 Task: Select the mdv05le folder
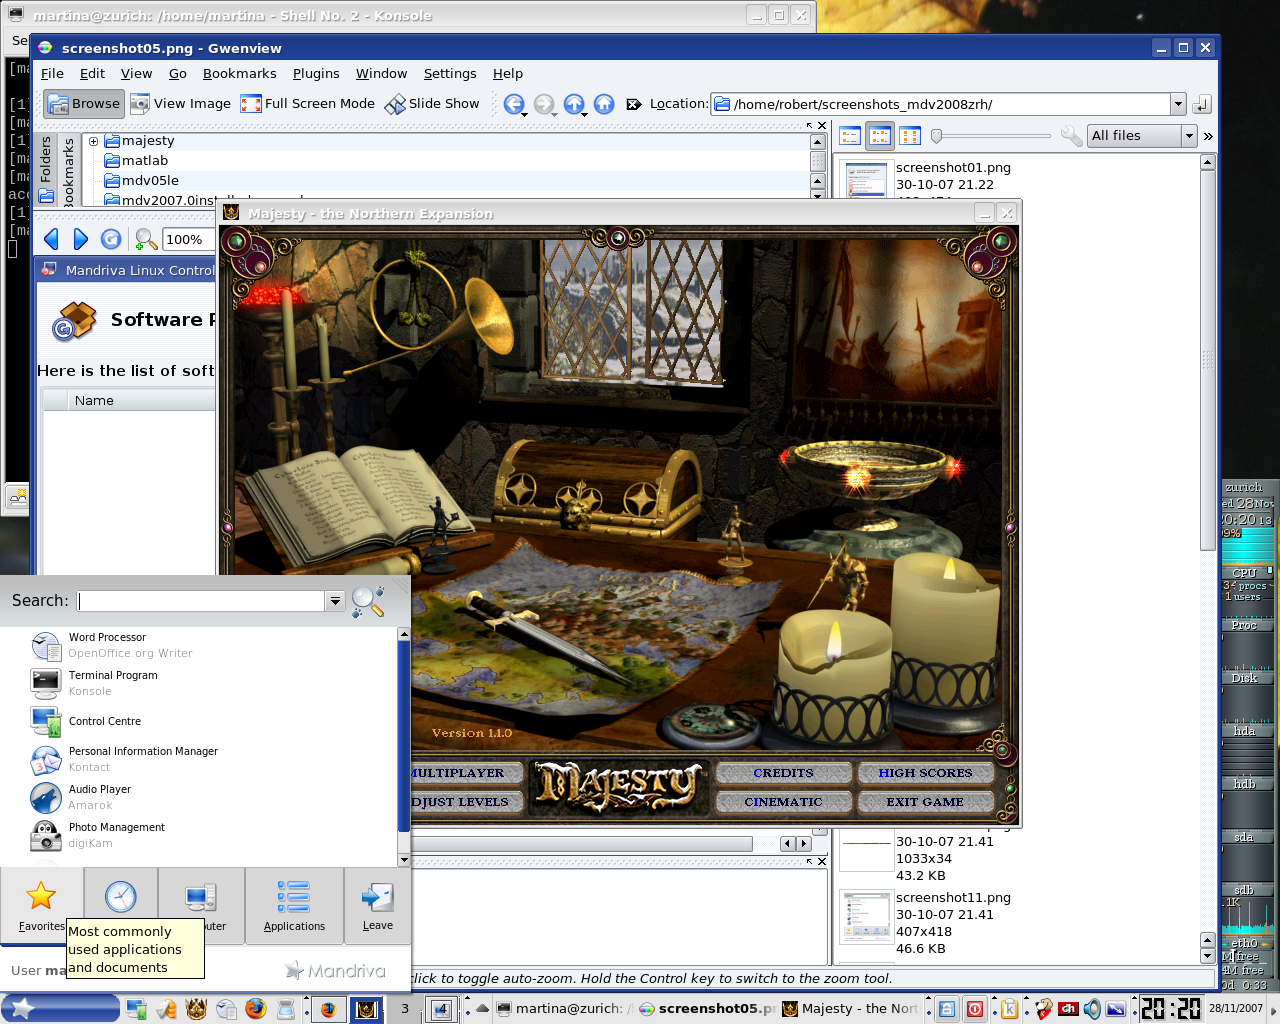[x=150, y=181]
